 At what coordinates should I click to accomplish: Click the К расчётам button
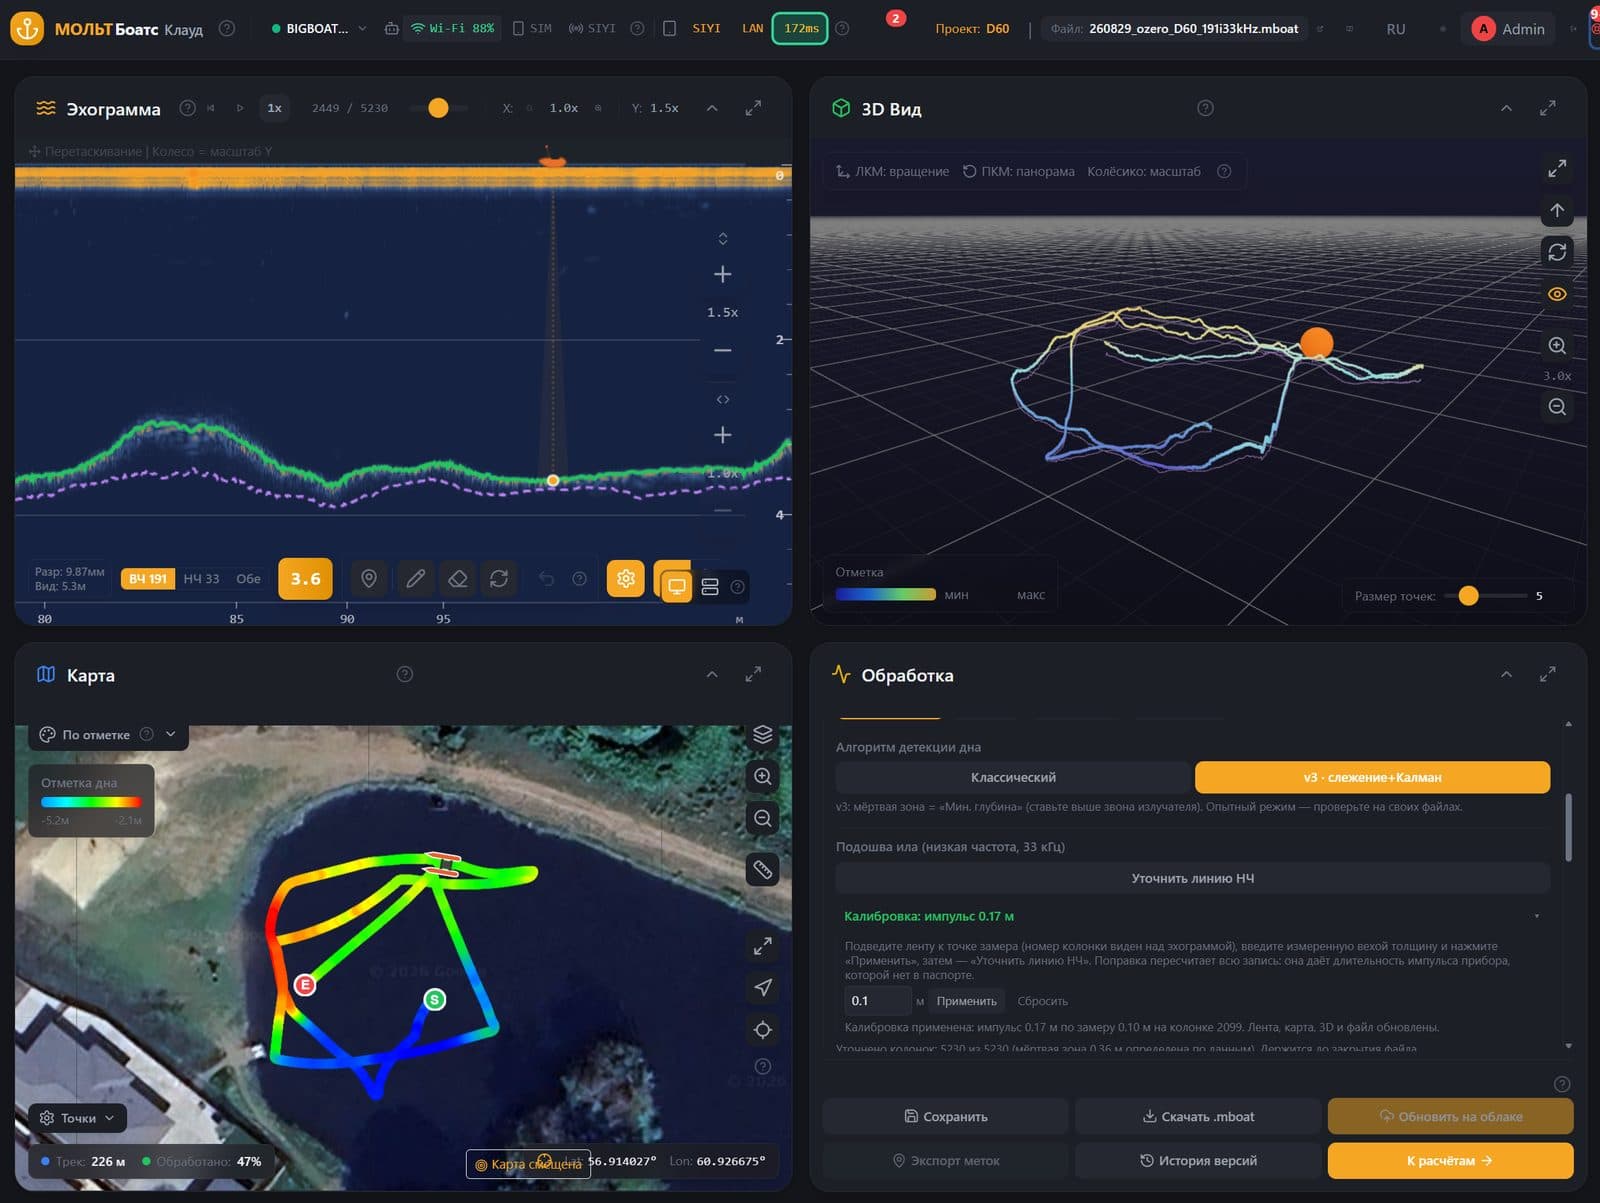(1450, 1161)
